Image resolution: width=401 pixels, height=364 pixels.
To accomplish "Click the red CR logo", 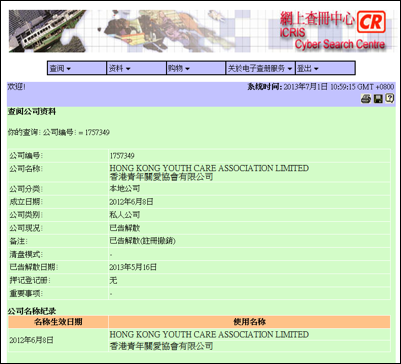I will [371, 22].
